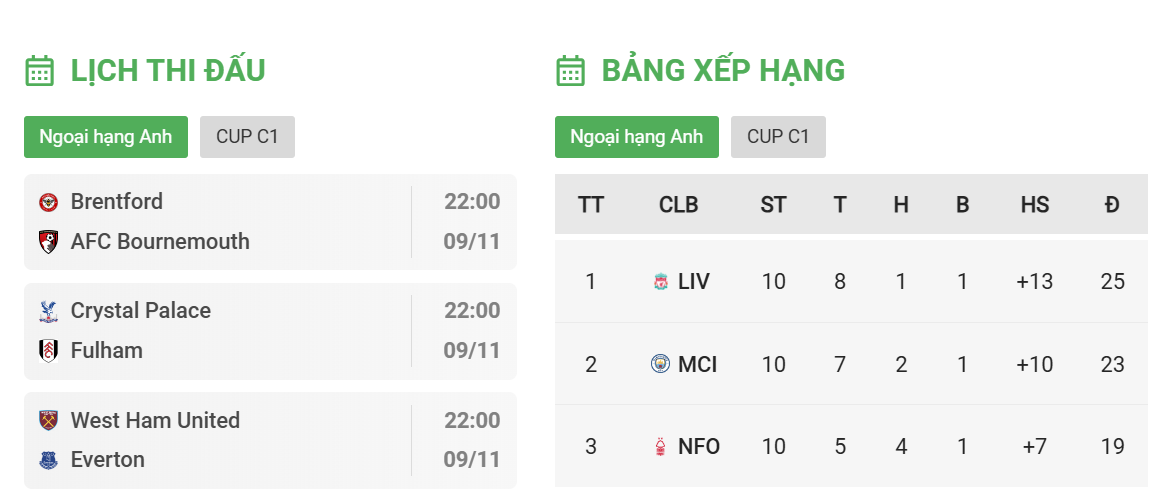This screenshot has height=492, width=1159.
Task: Open West Ham United vs Everton match
Action: 271,440
